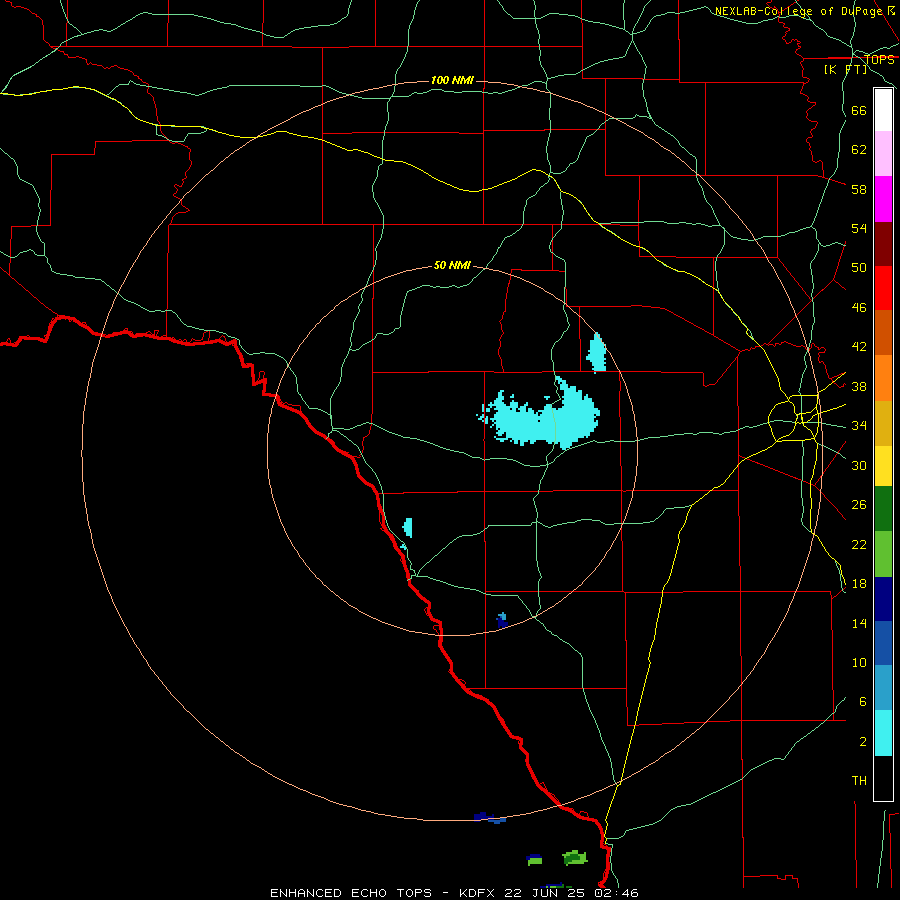Click the 22 legend value

[859, 544]
